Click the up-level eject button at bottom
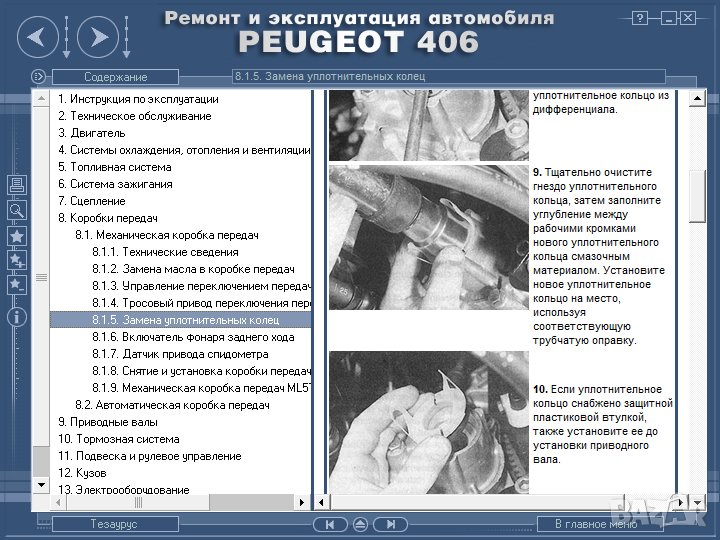 point(360,524)
